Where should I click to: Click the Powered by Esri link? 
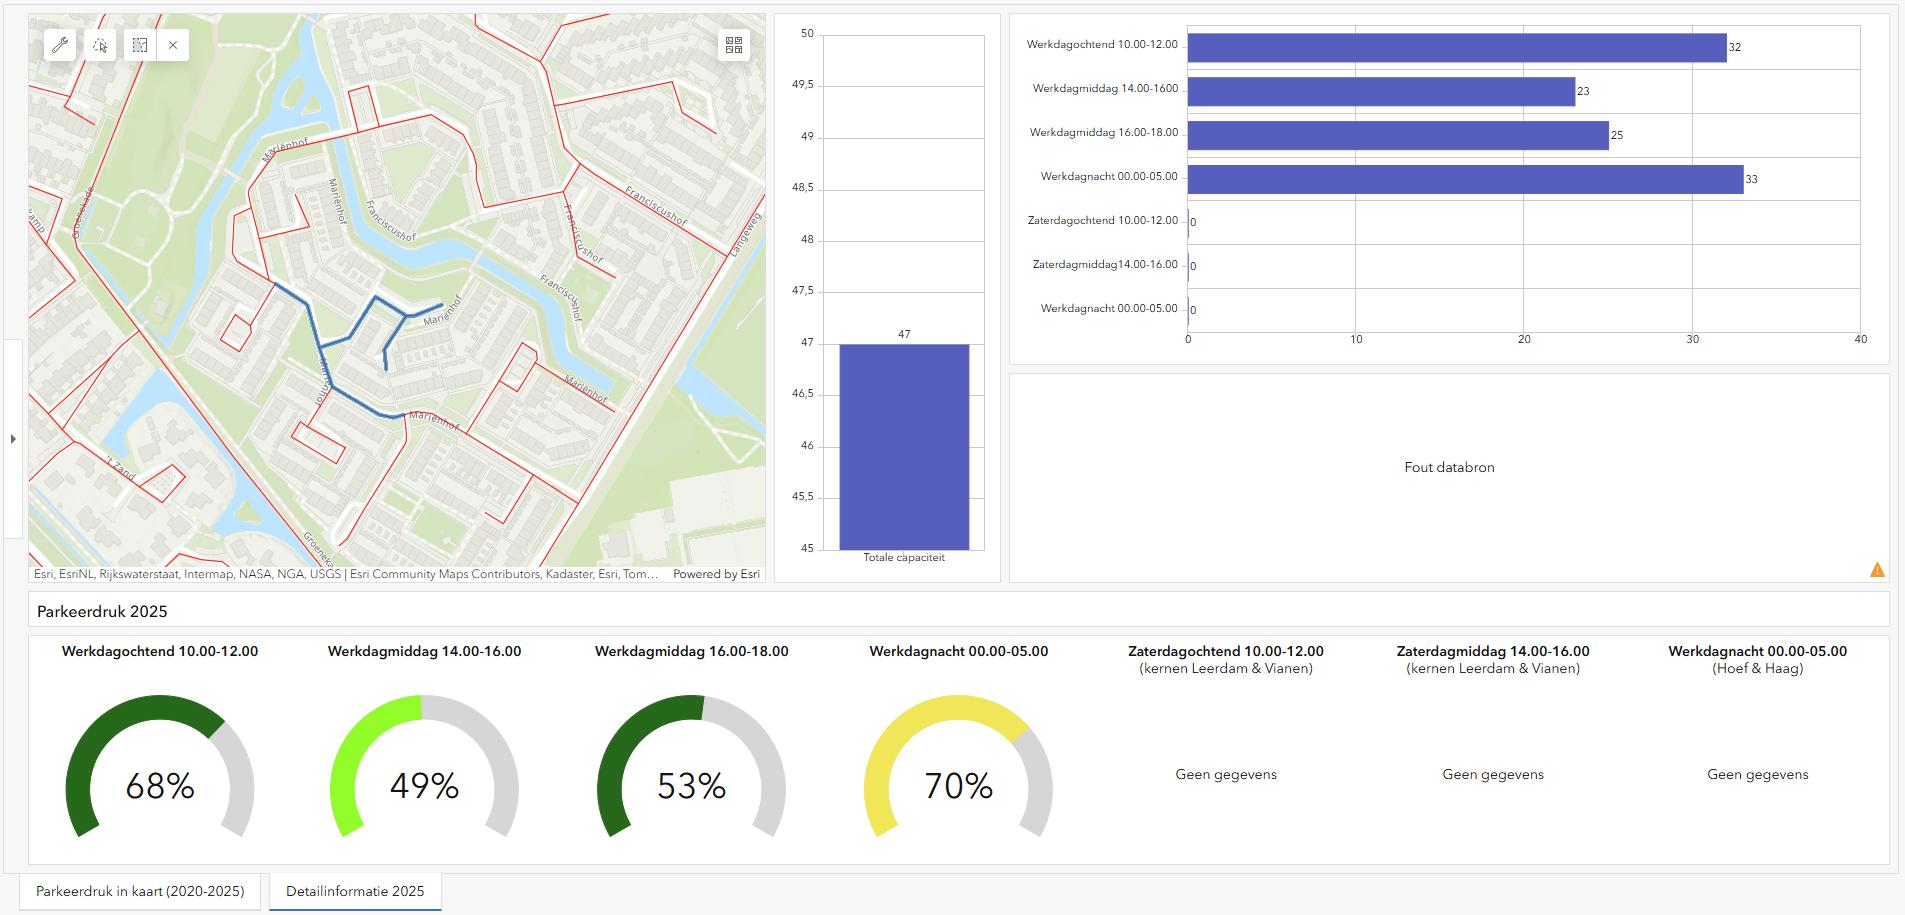tap(716, 575)
